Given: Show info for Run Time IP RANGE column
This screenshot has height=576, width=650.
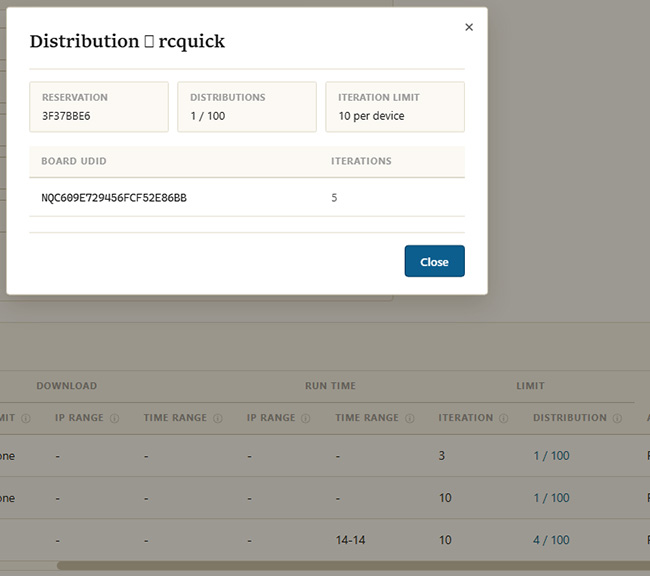Looking at the screenshot, I should (x=306, y=418).
